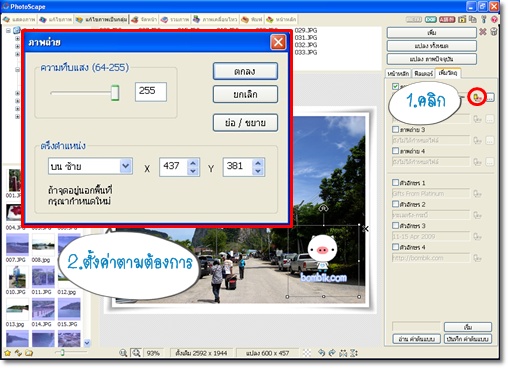Click the settings icon for photo 4 row

pos(477,162)
